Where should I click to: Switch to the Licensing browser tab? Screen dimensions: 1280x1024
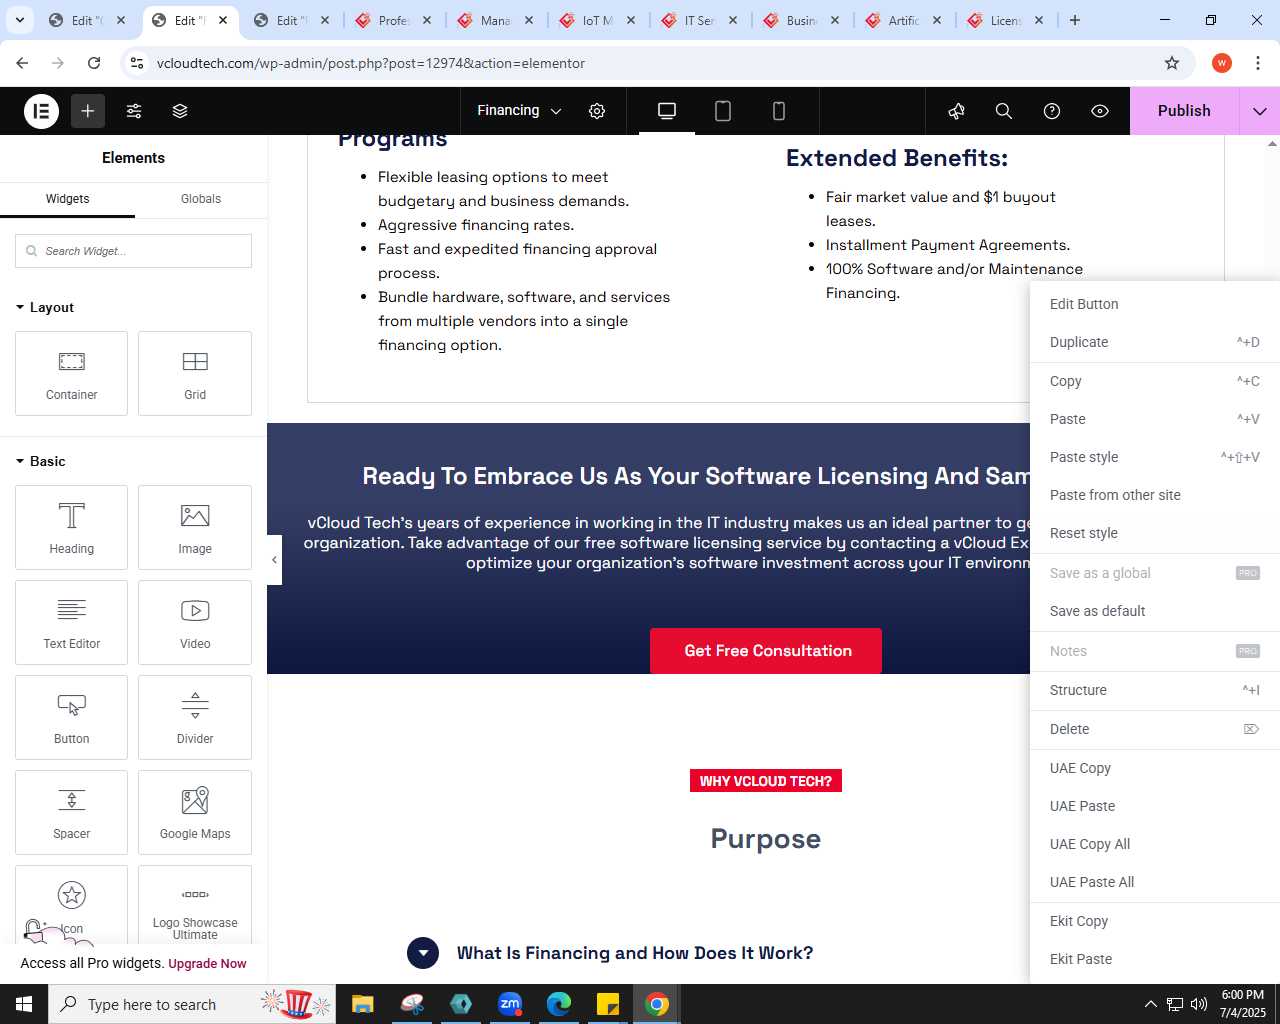tap(1004, 20)
